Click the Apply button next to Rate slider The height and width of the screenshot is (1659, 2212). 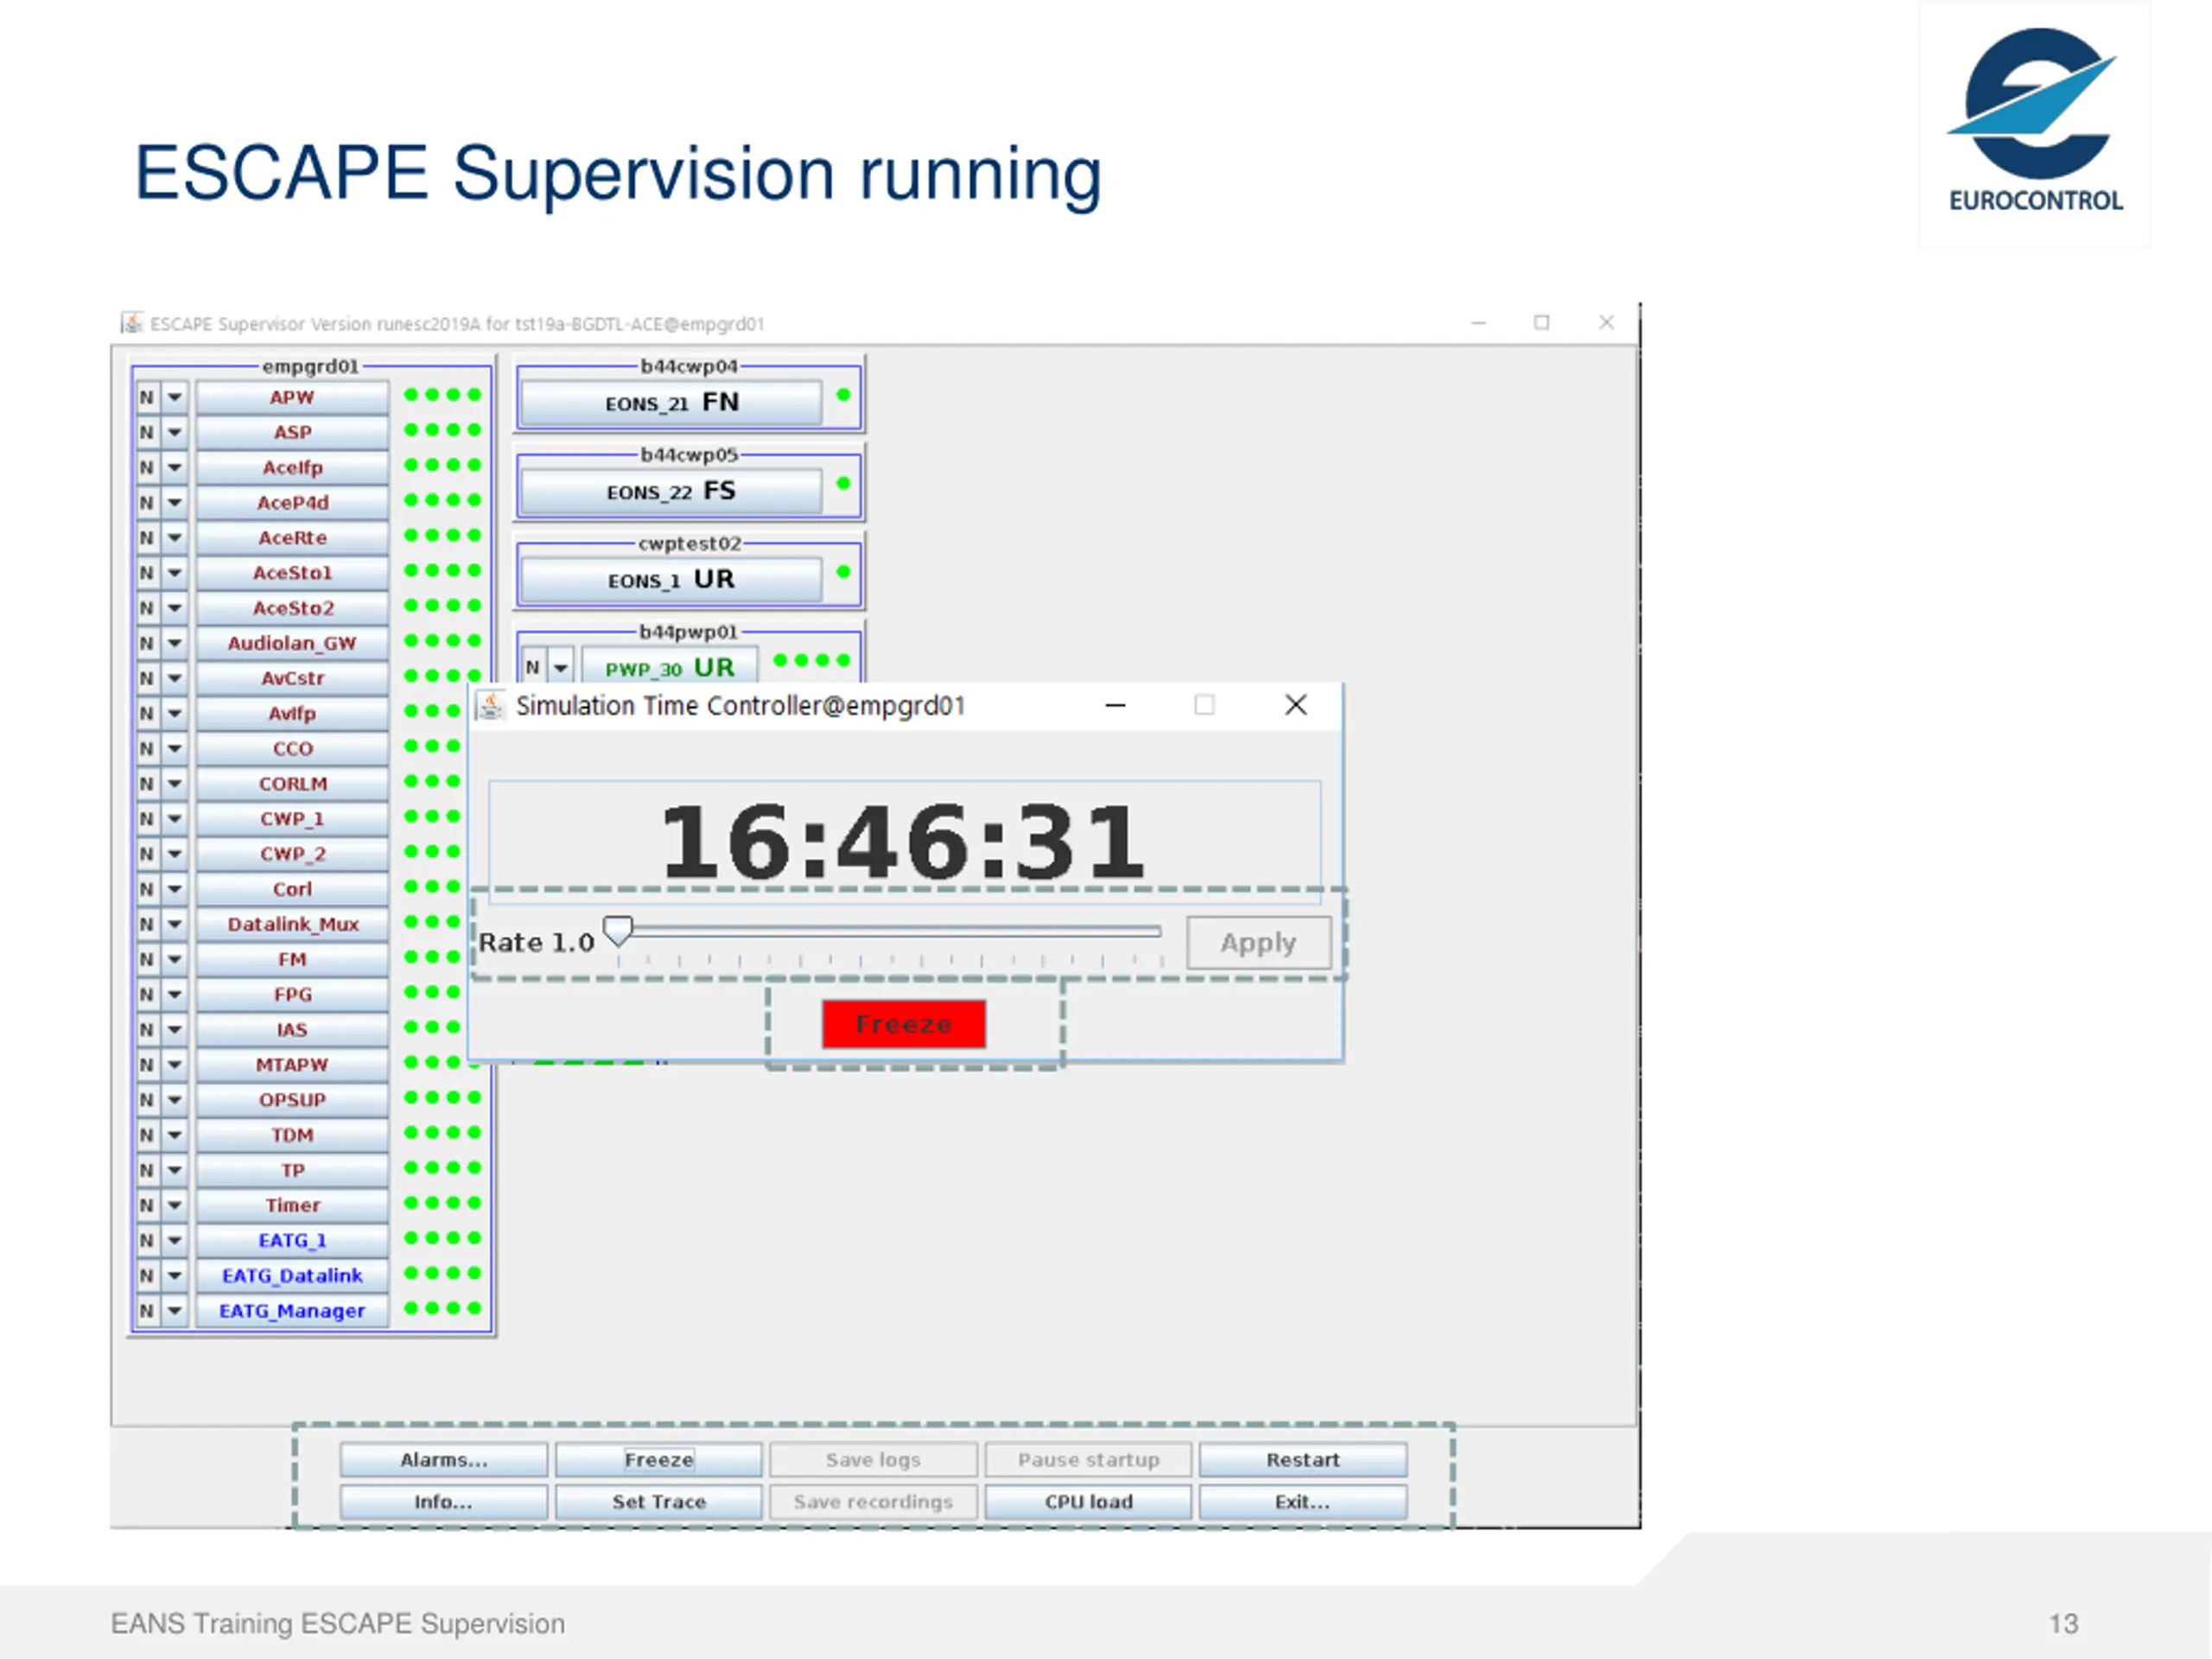click(x=1258, y=942)
